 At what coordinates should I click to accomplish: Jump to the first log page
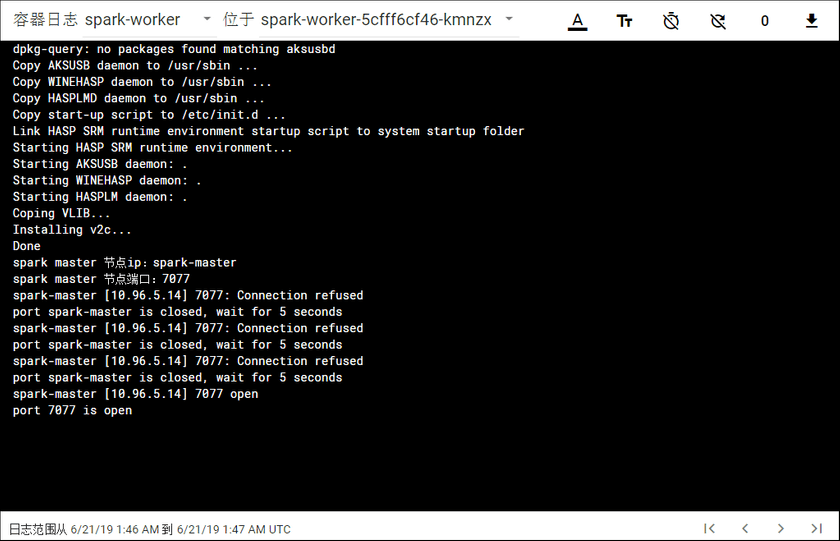click(709, 528)
